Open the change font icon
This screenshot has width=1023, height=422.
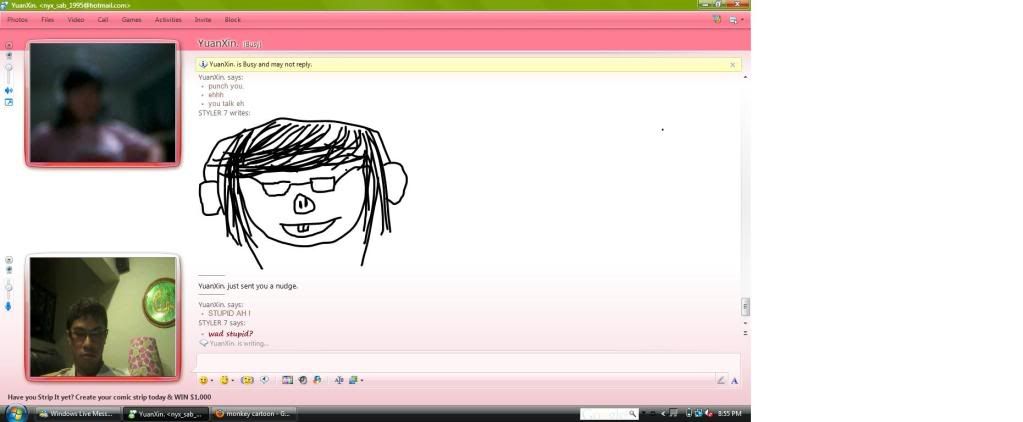point(339,380)
